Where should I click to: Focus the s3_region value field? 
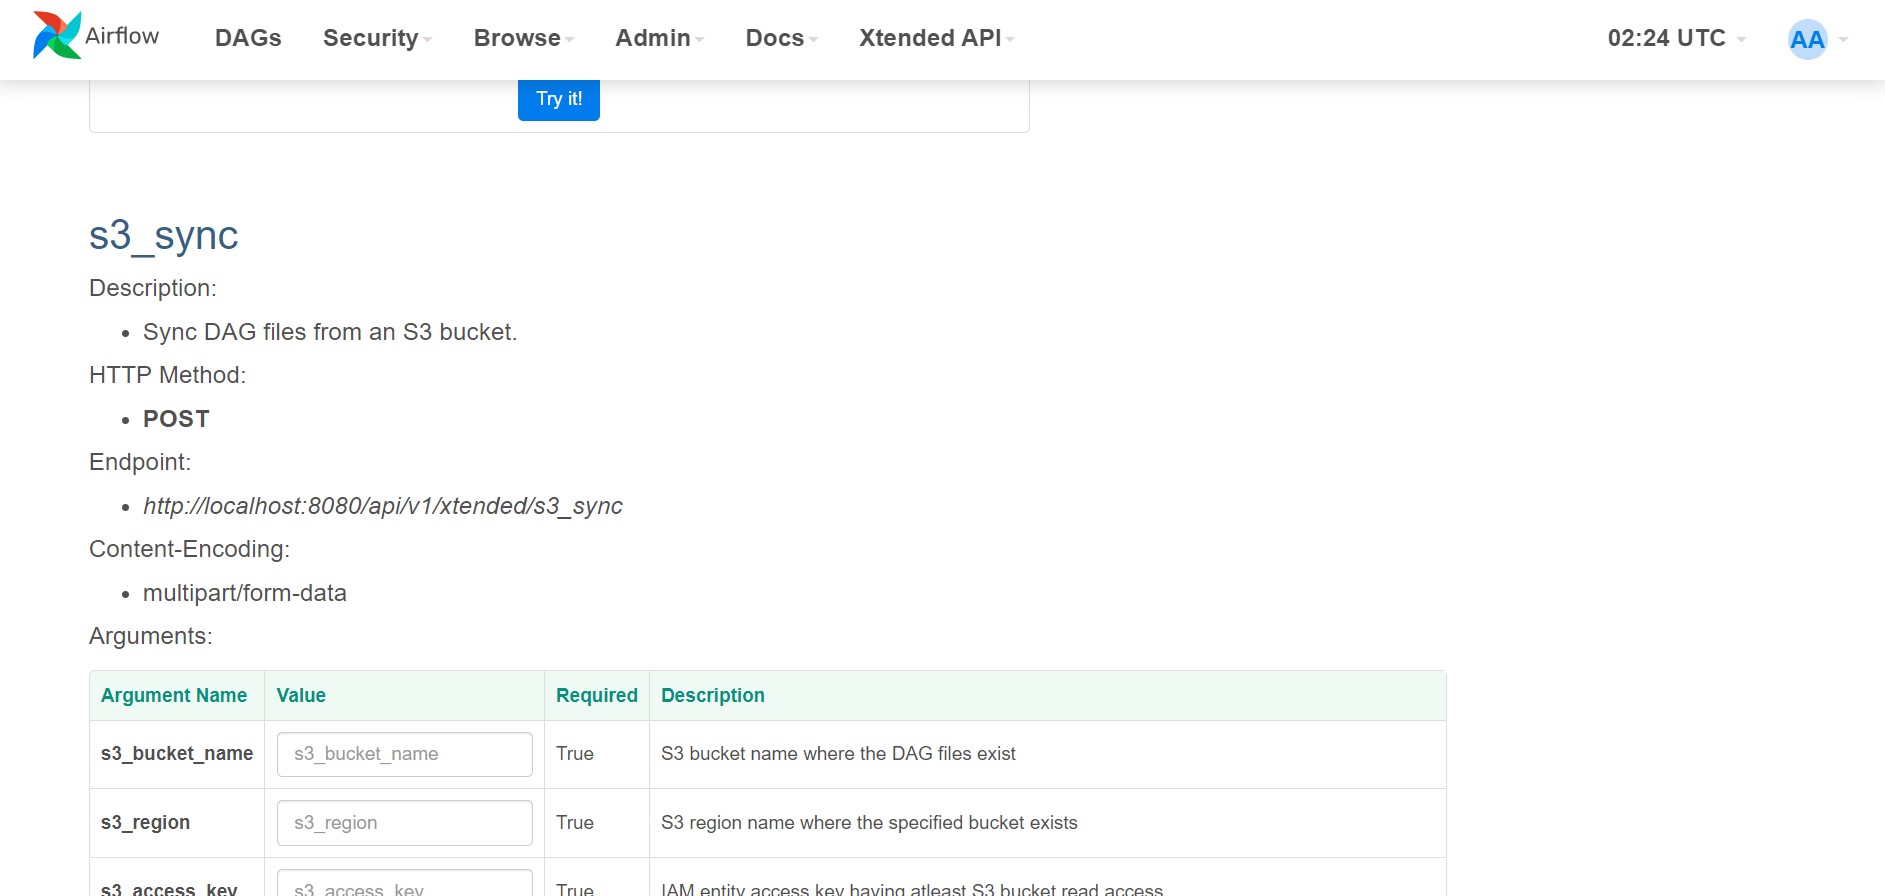click(x=405, y=823)
